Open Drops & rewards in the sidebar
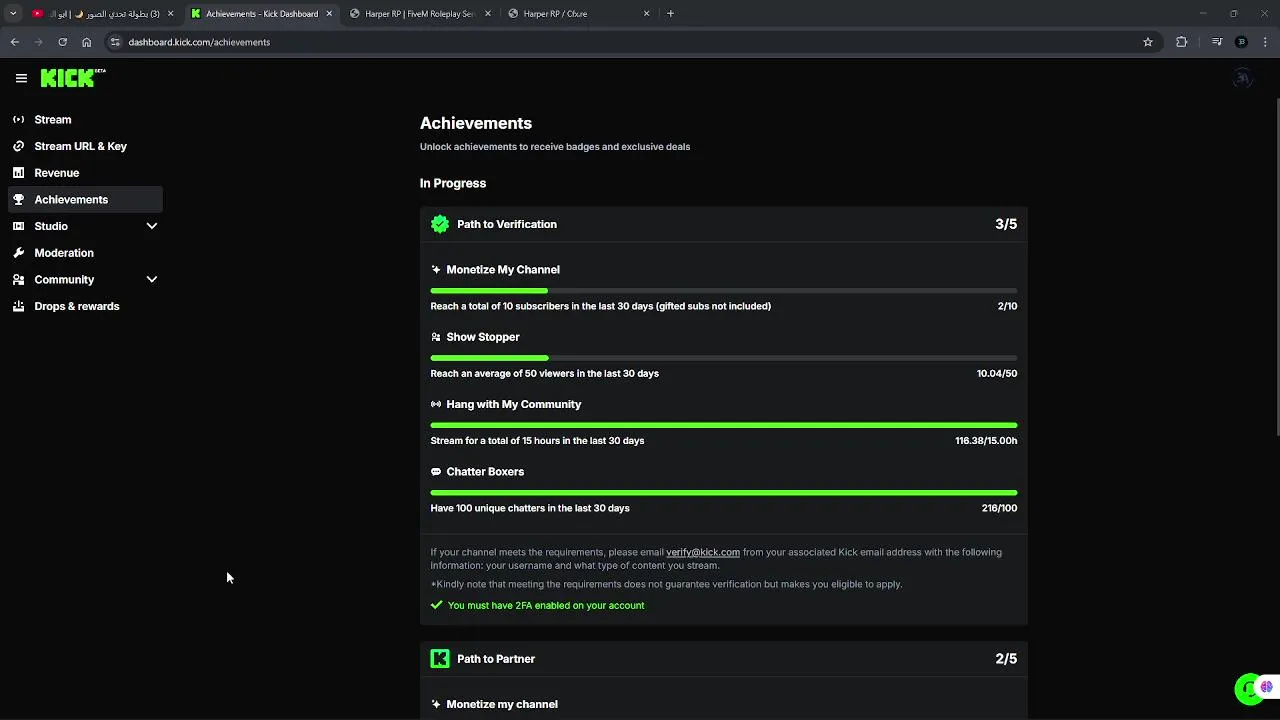This screenshot has width=1280, height=720. point(76,306)
